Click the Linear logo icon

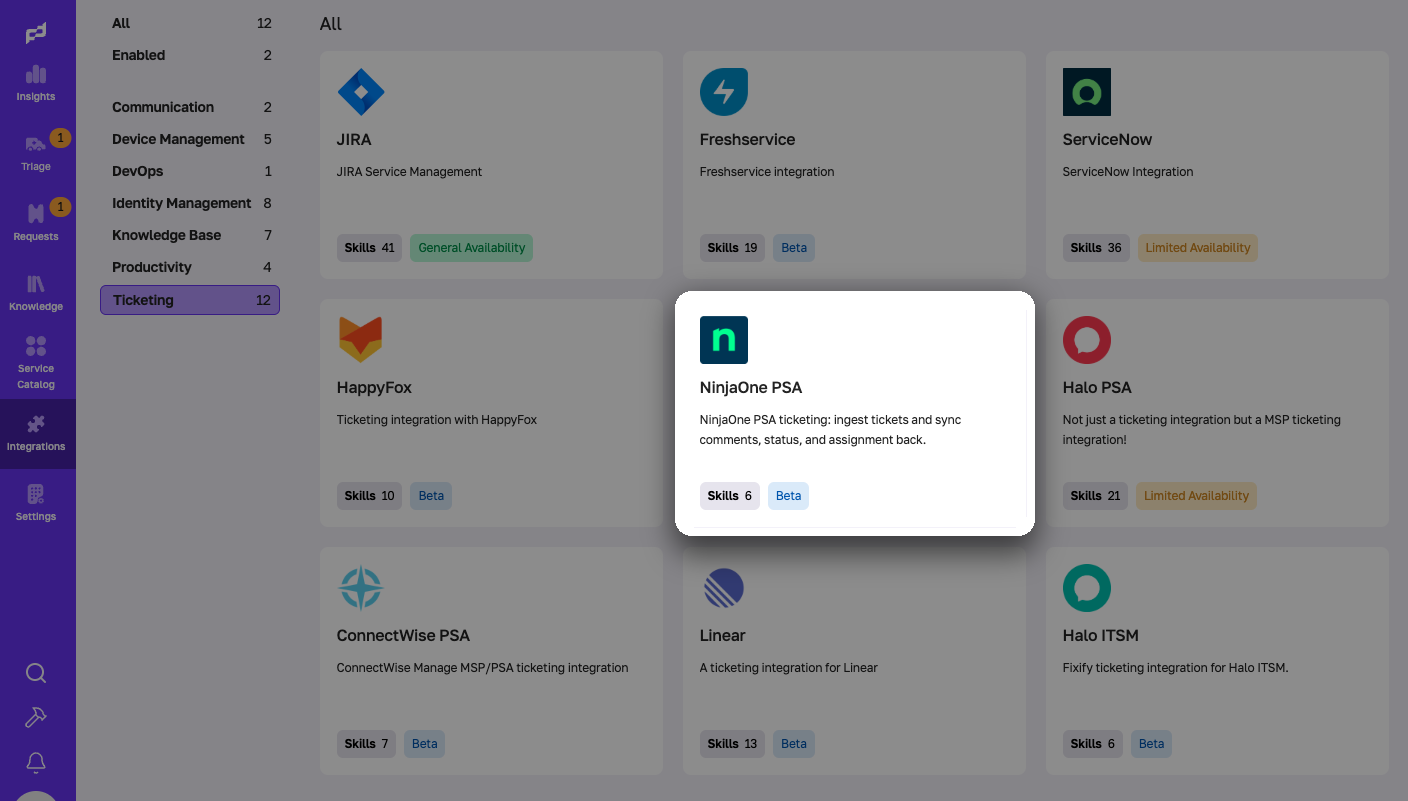(x=724, y=588)
